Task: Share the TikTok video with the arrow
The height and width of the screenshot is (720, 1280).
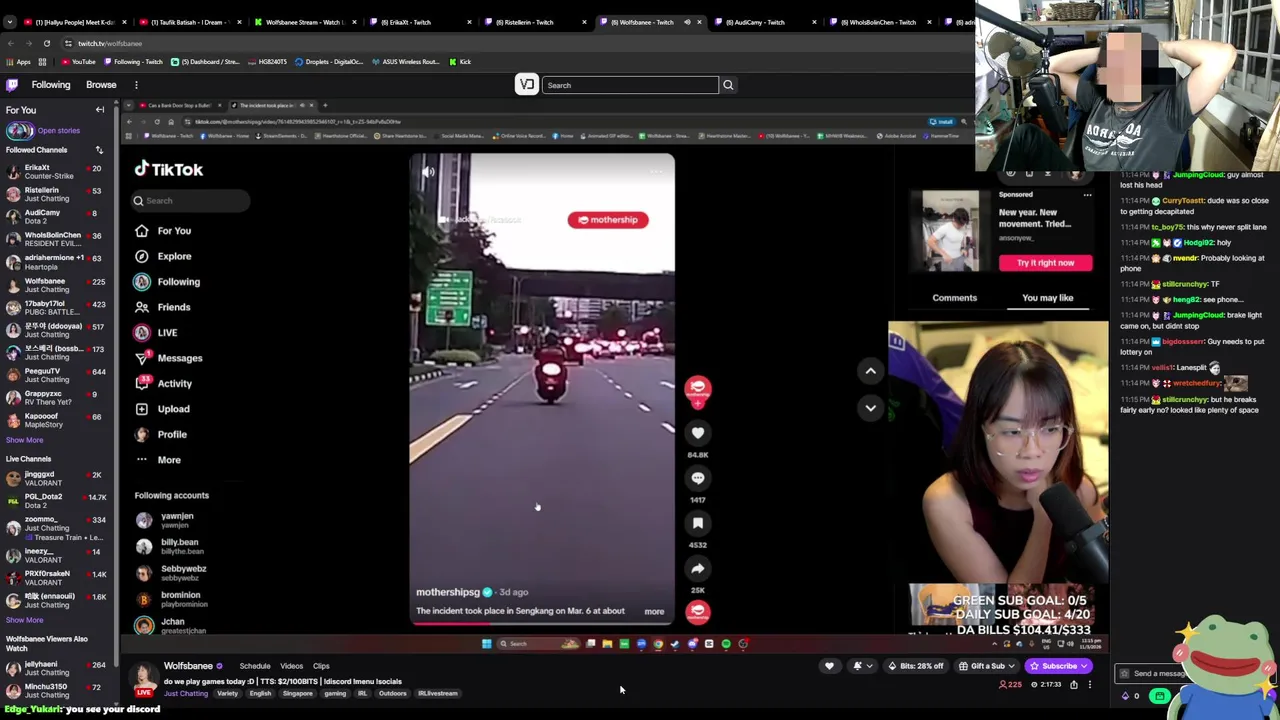Action: (x=698, y=568)
